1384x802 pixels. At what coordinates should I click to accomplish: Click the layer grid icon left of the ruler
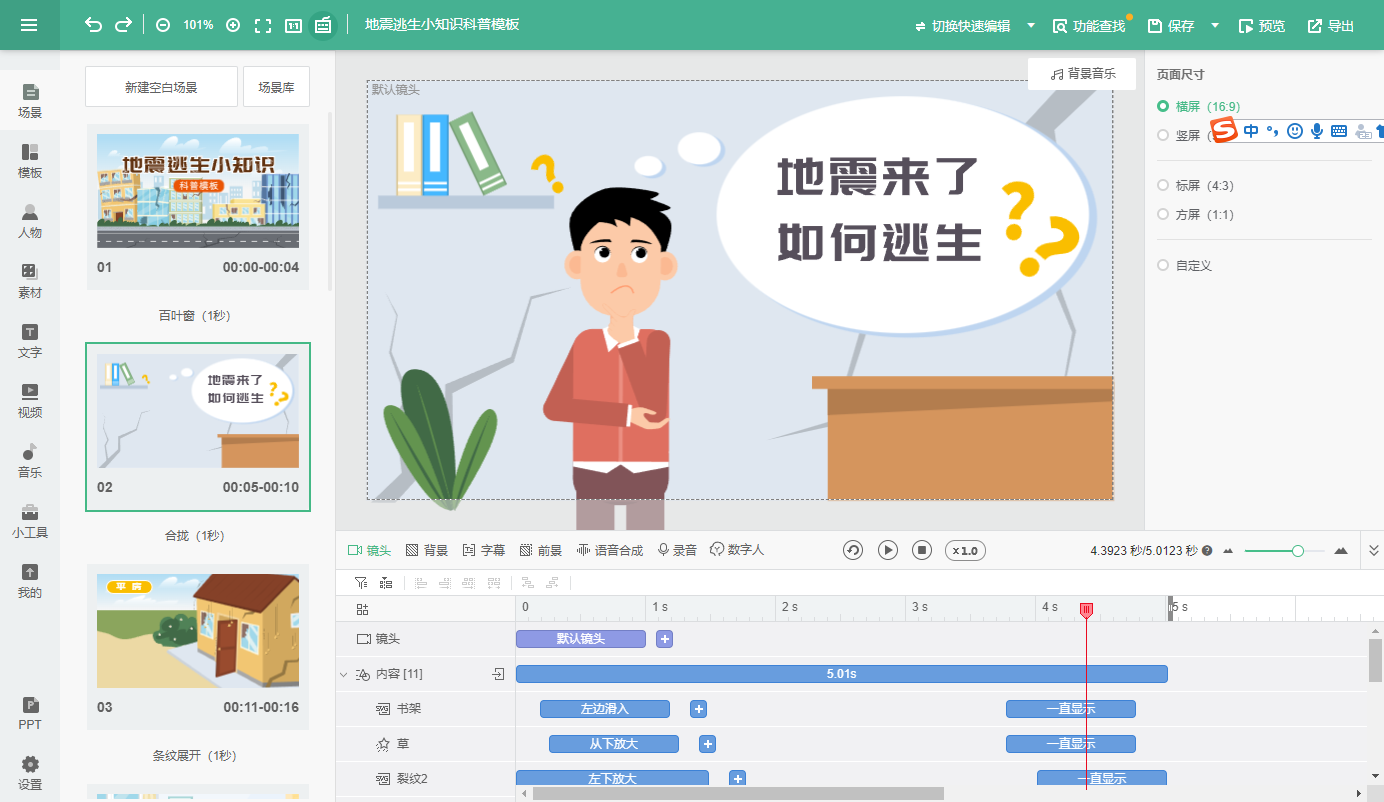pyautogui.click(x=362, y=608)
